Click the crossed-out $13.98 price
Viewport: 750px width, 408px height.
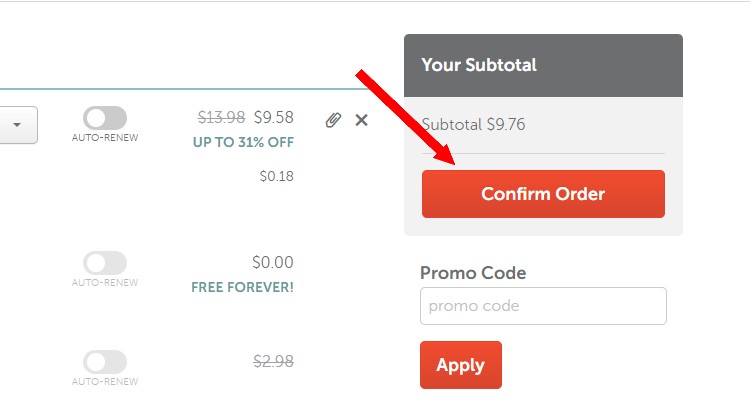click(221, 117)
